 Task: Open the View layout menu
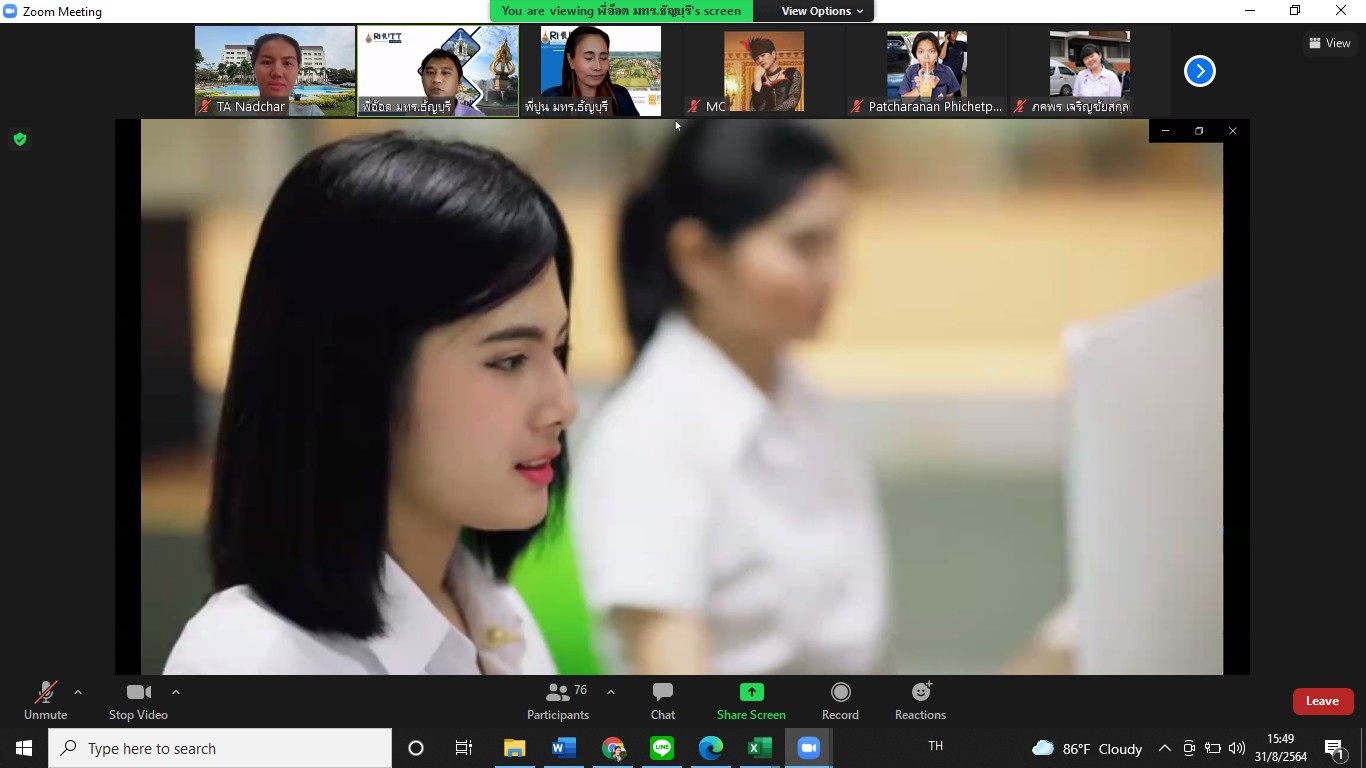click(1329, 43)
